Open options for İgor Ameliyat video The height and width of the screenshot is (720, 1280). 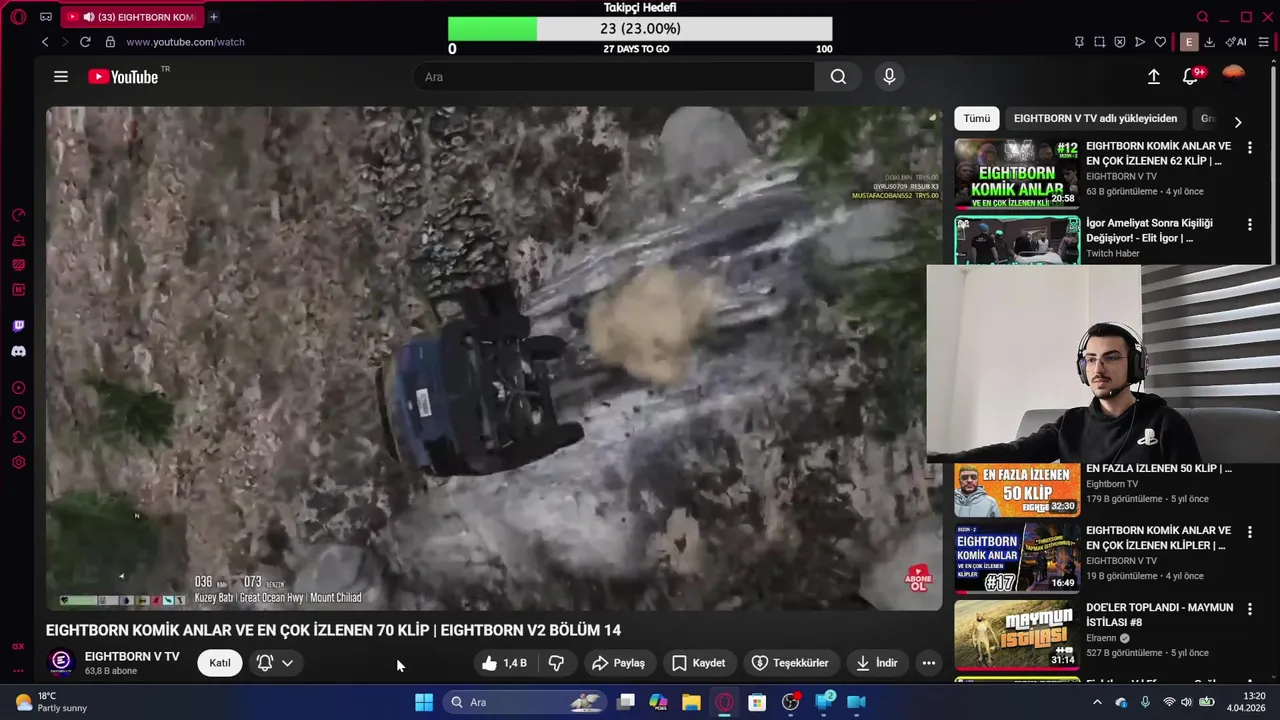tap(1249, 225)
